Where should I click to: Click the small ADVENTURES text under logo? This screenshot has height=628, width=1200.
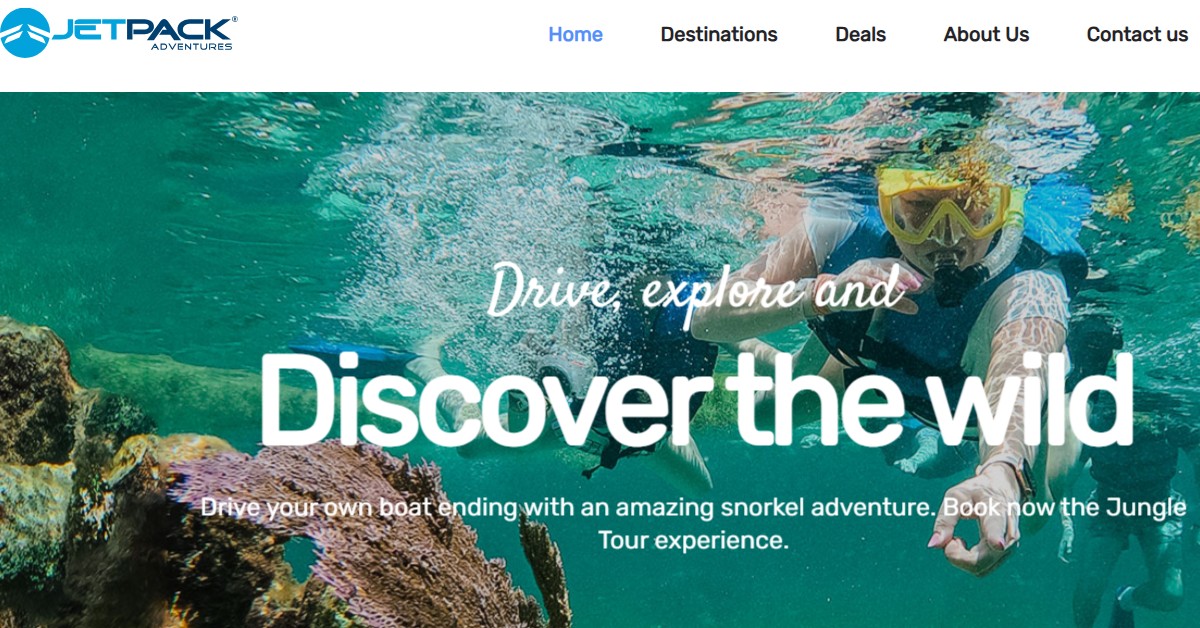coord(191,46)
